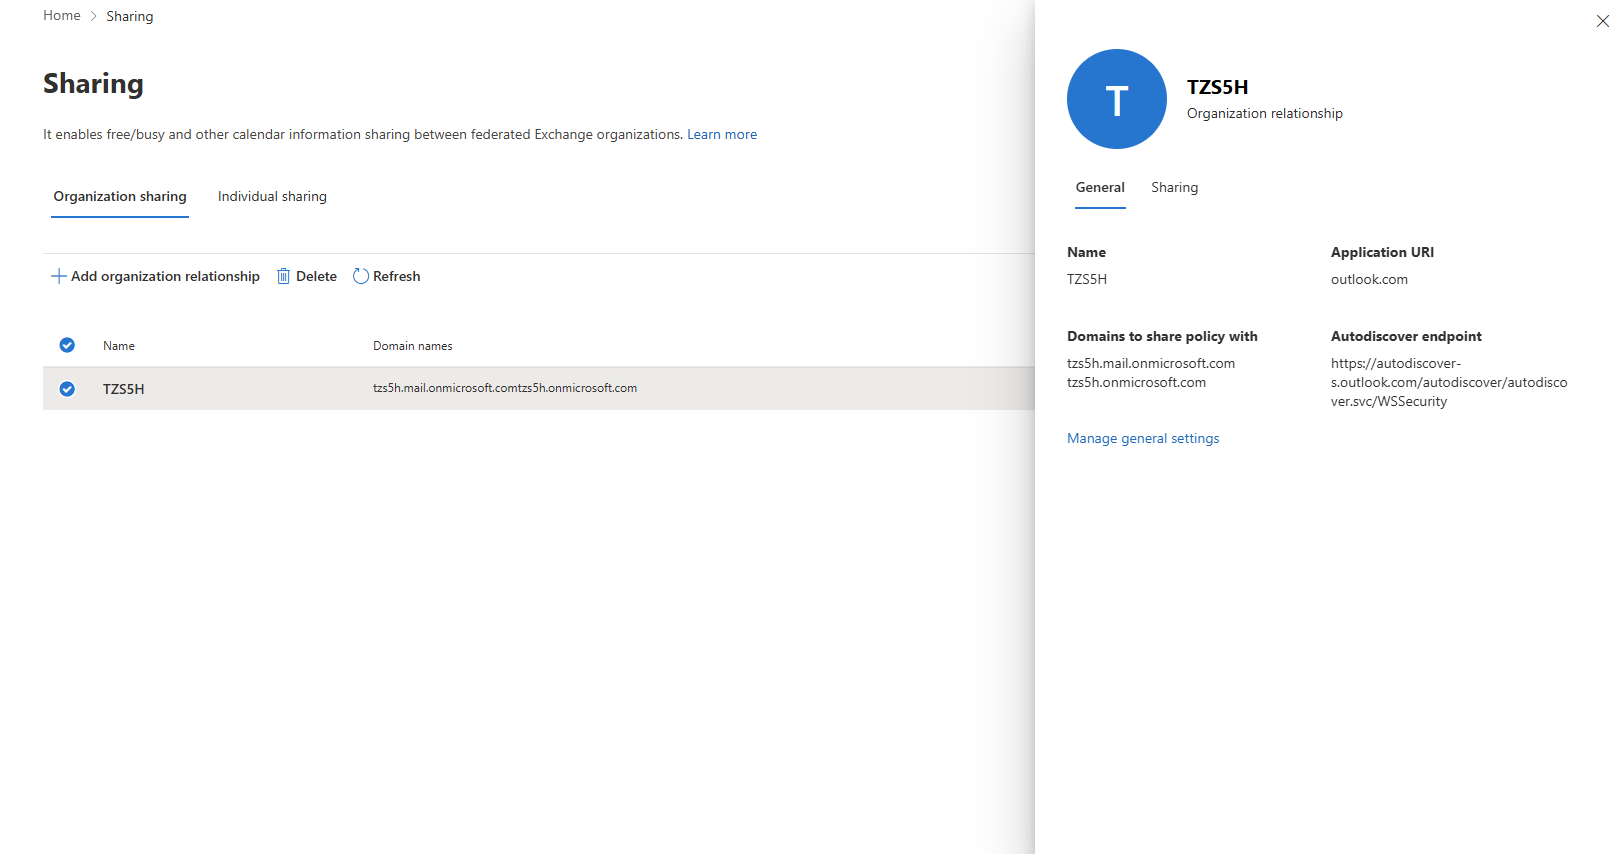Click TZS5H value under Name field
The height and width of the screenshot is (854, 1621).
point(1087,279)
